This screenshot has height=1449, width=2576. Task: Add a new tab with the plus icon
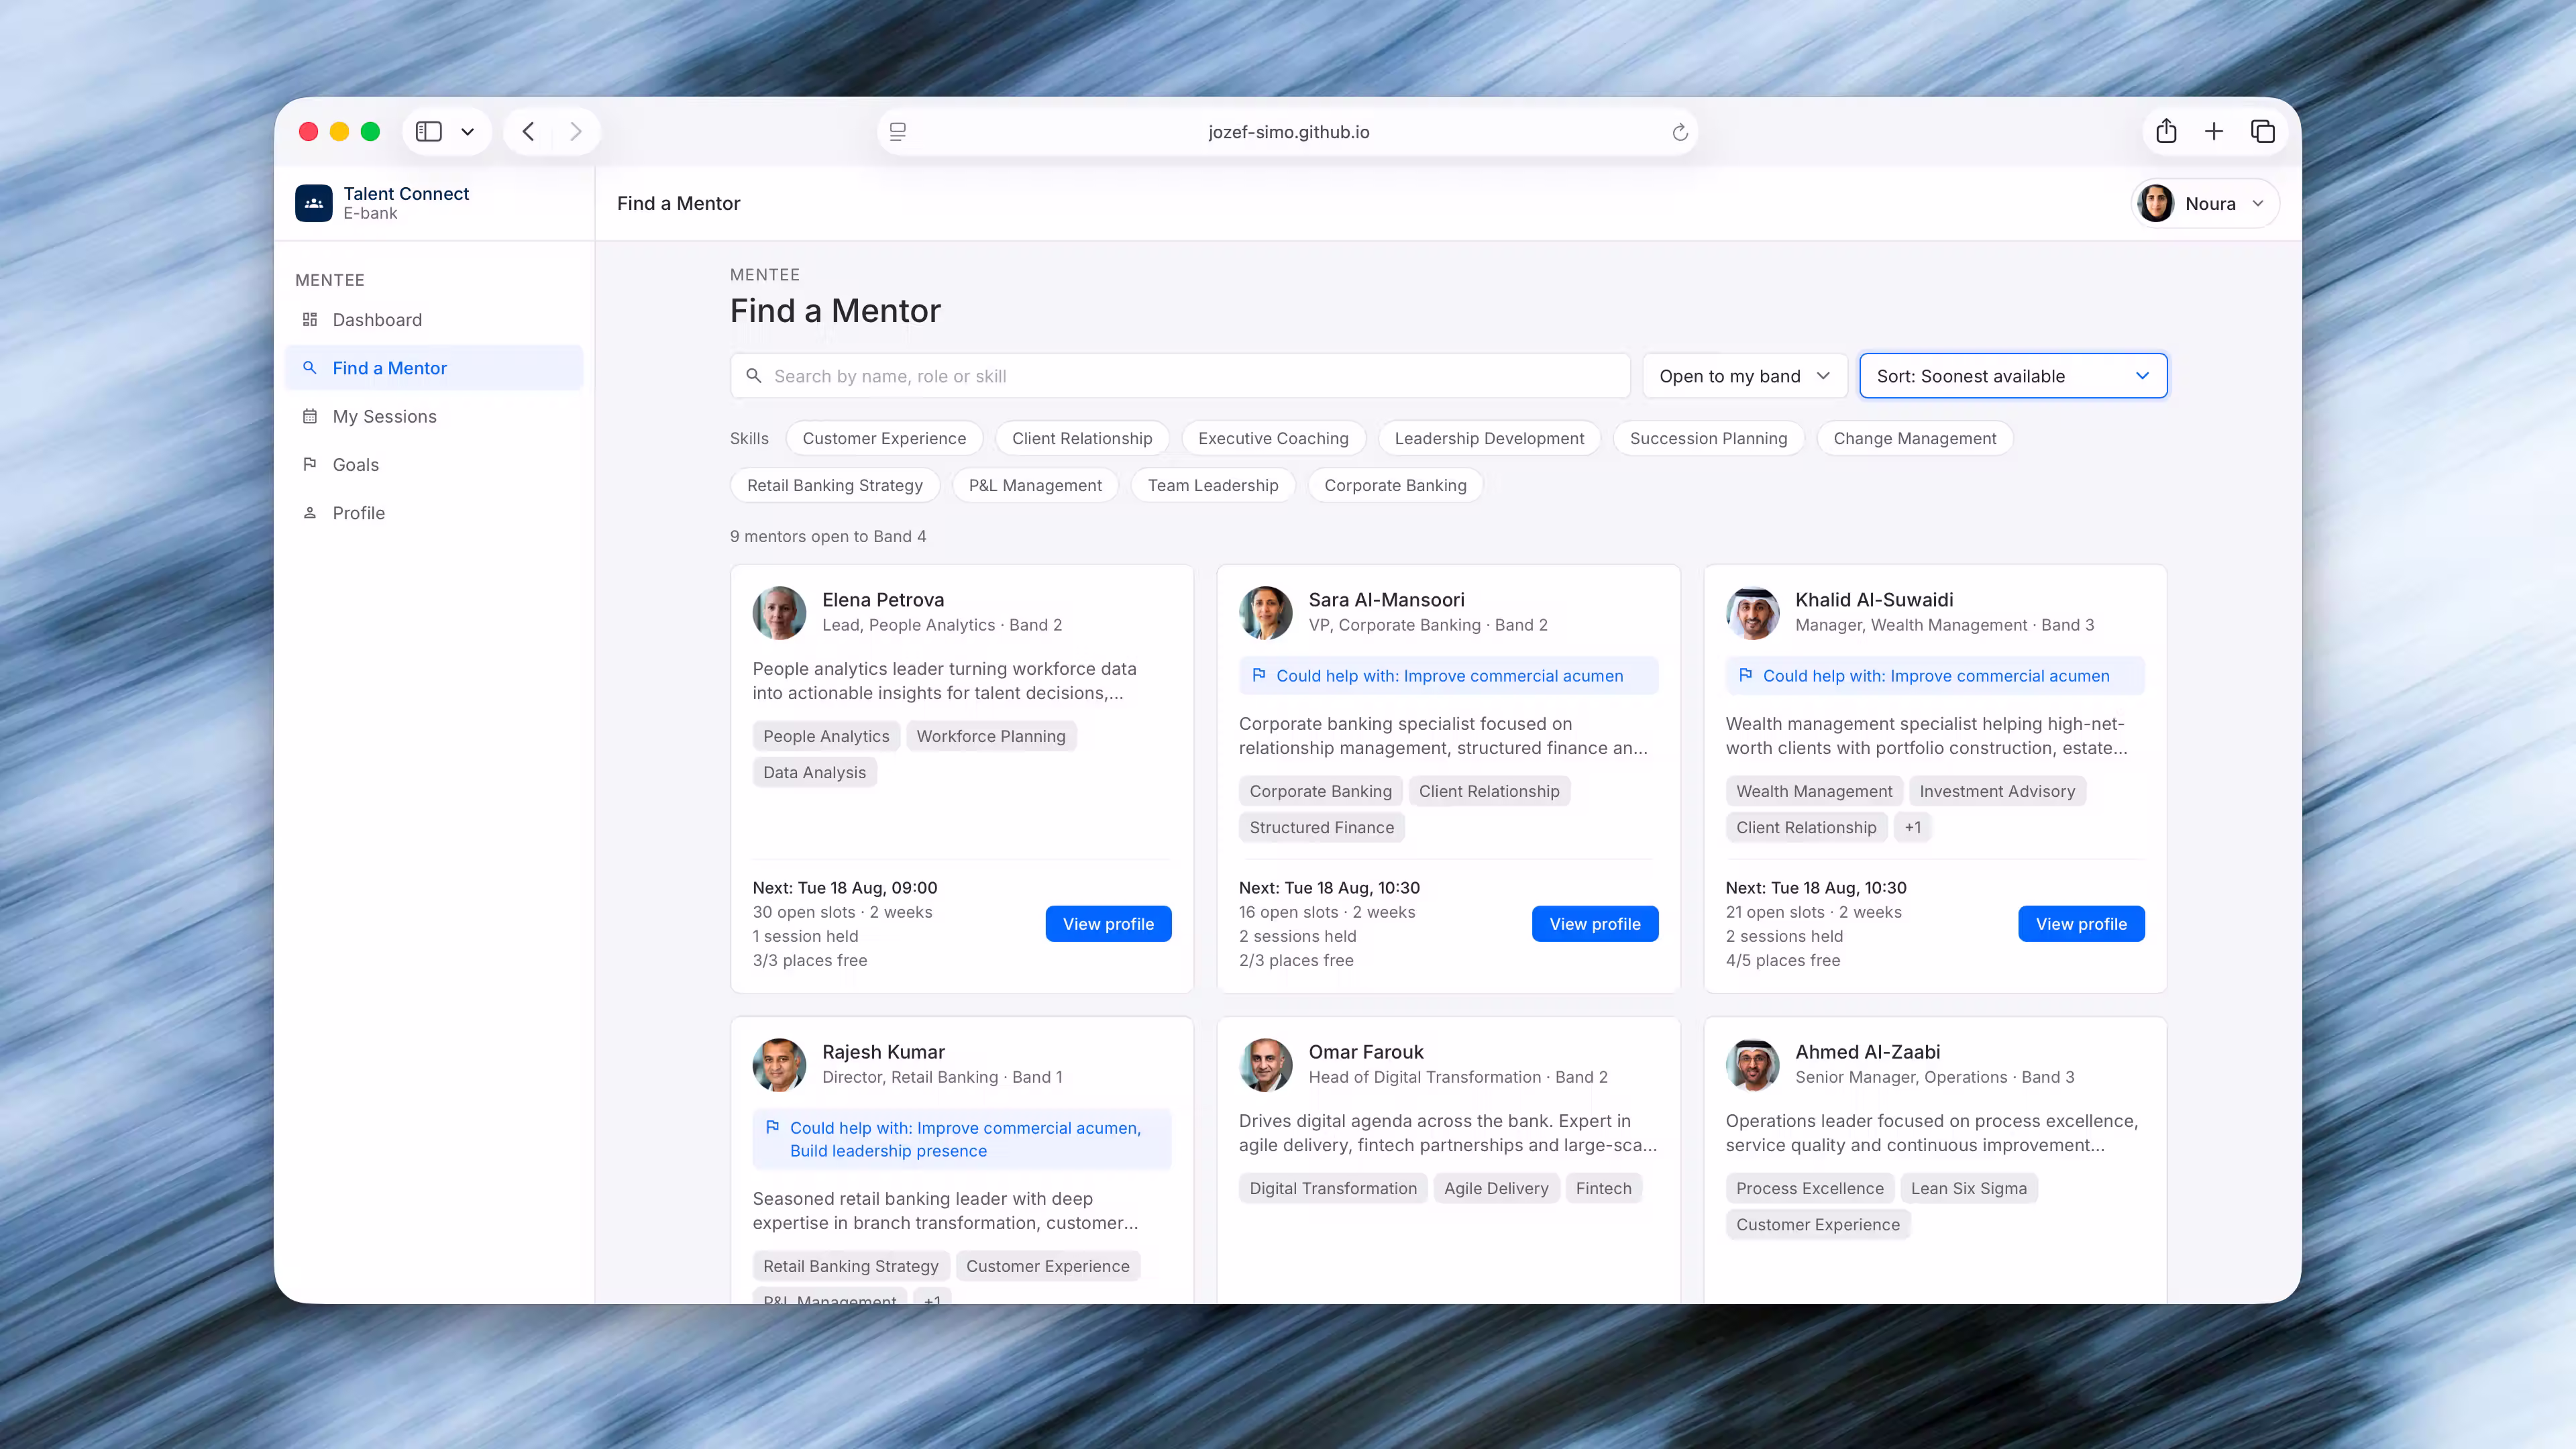click(2214, 131)
